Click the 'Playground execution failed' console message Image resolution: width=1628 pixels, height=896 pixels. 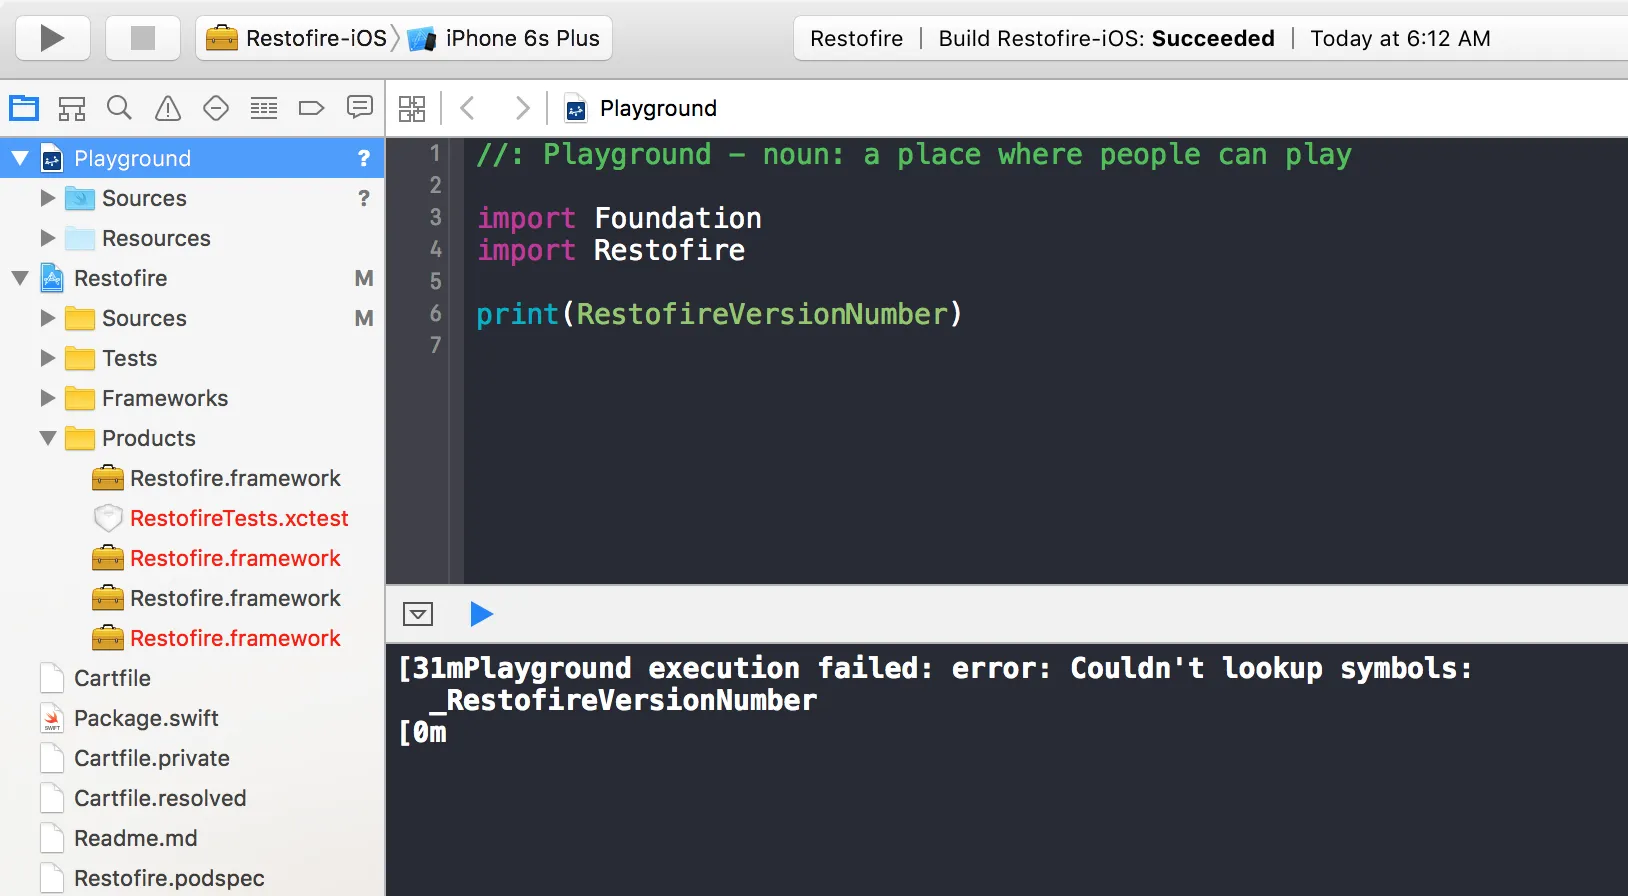[935, 668]
